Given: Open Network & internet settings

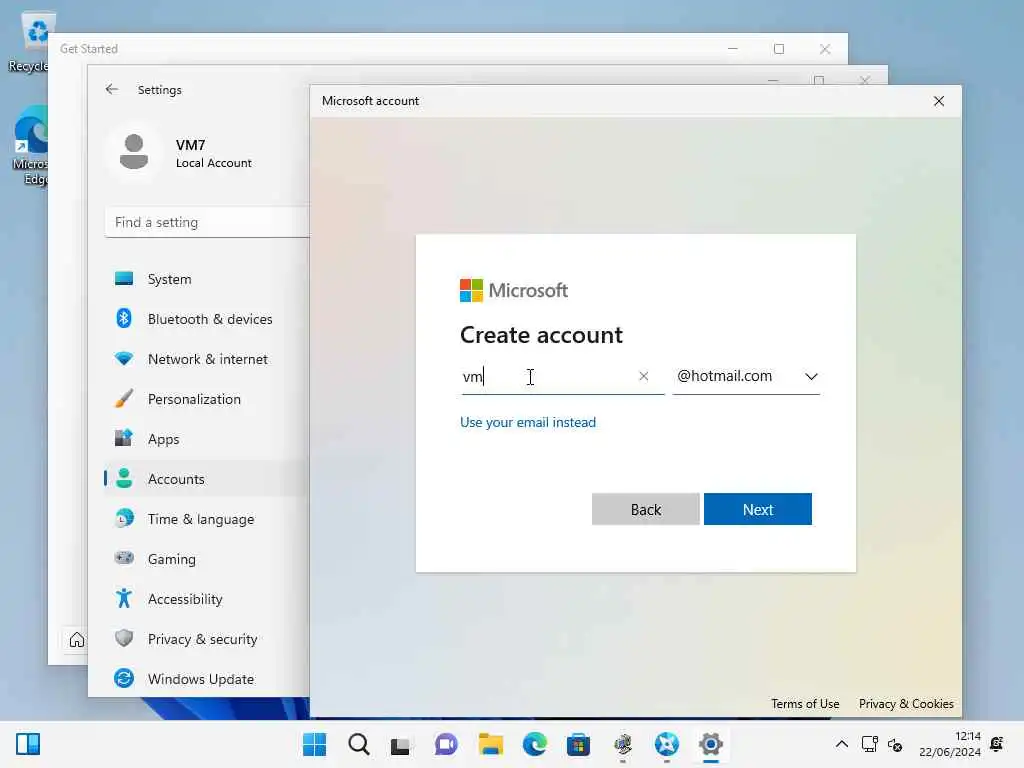Looking at the screenshot, I should pos(205,359).
